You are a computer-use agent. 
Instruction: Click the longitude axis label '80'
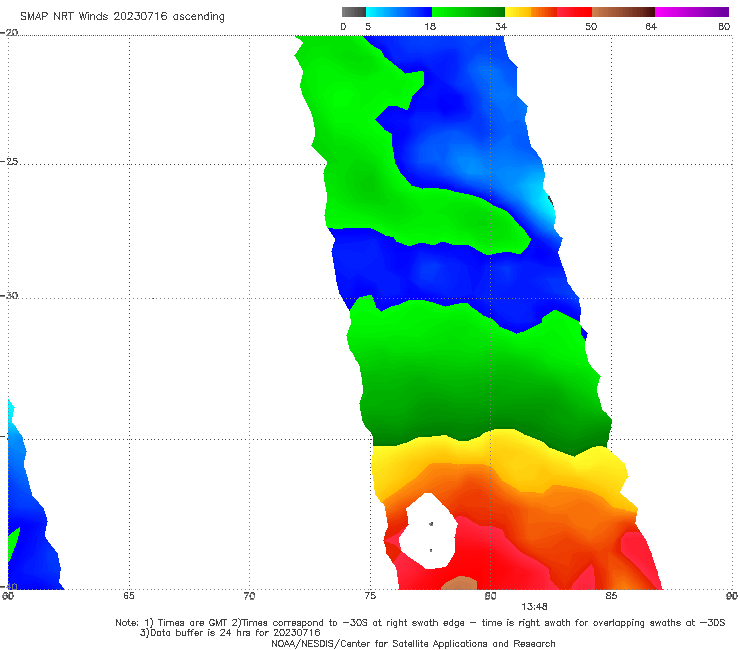click(491, 596)
